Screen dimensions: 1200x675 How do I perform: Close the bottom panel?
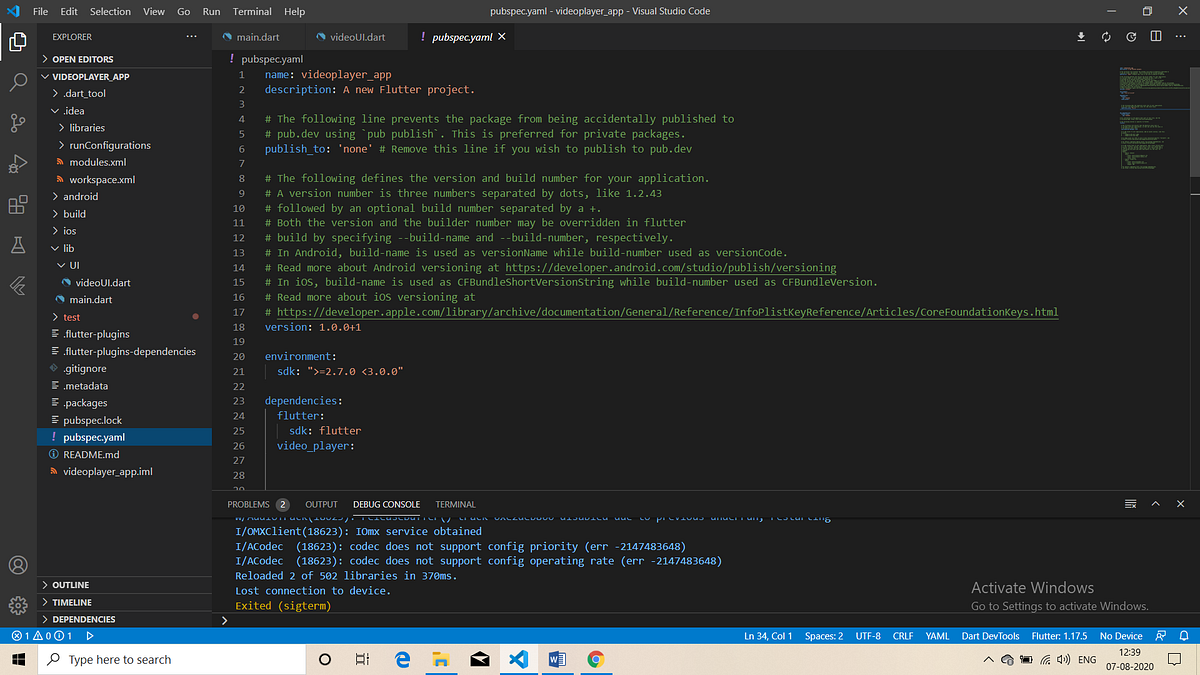coord(1181,504)
